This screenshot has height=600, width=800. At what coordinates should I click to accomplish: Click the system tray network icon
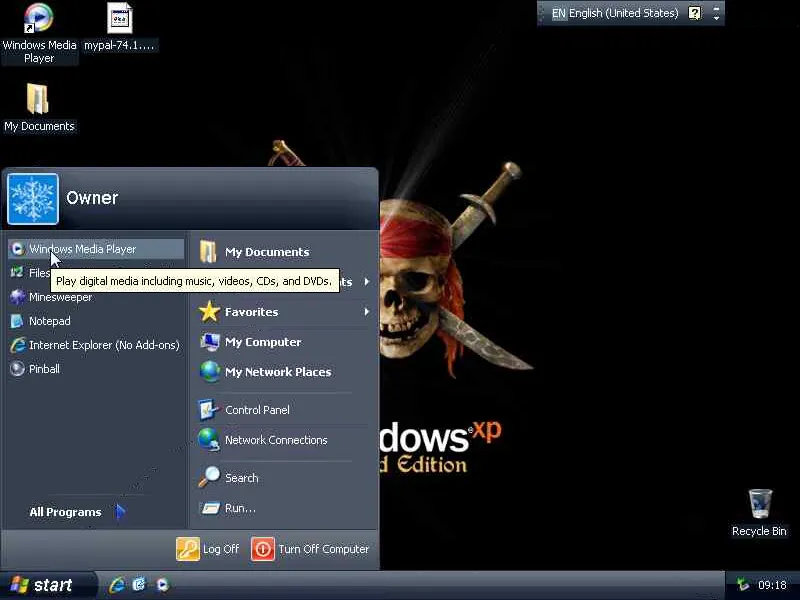coord(743,585)
